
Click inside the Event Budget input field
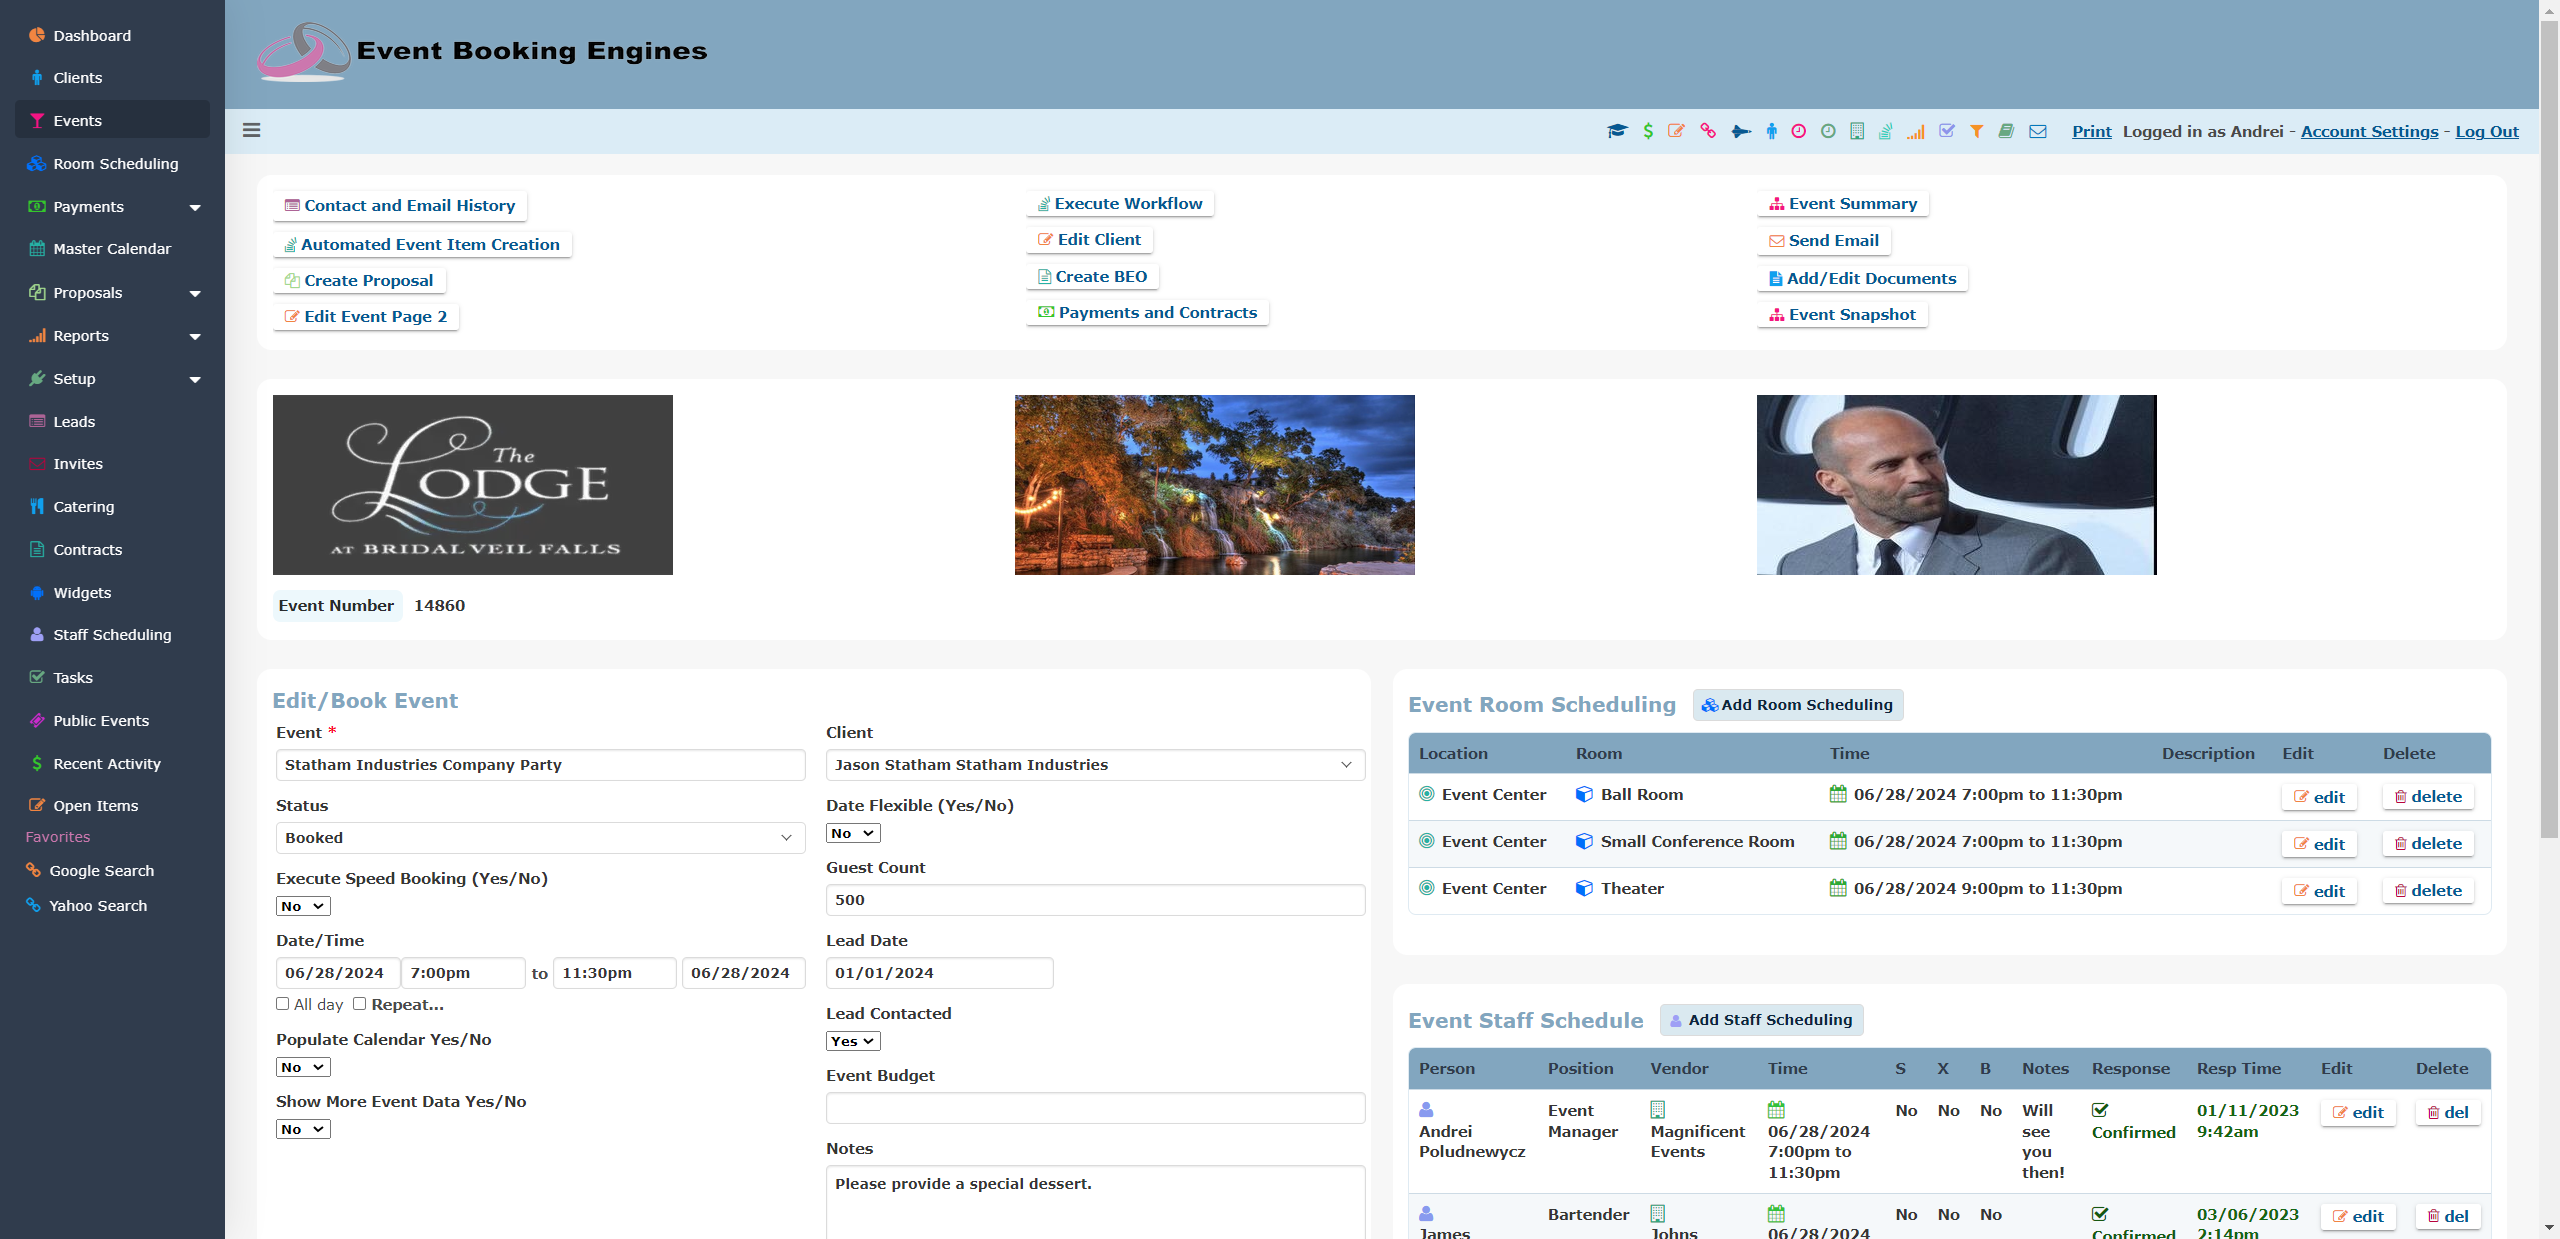point(1094,1107)
